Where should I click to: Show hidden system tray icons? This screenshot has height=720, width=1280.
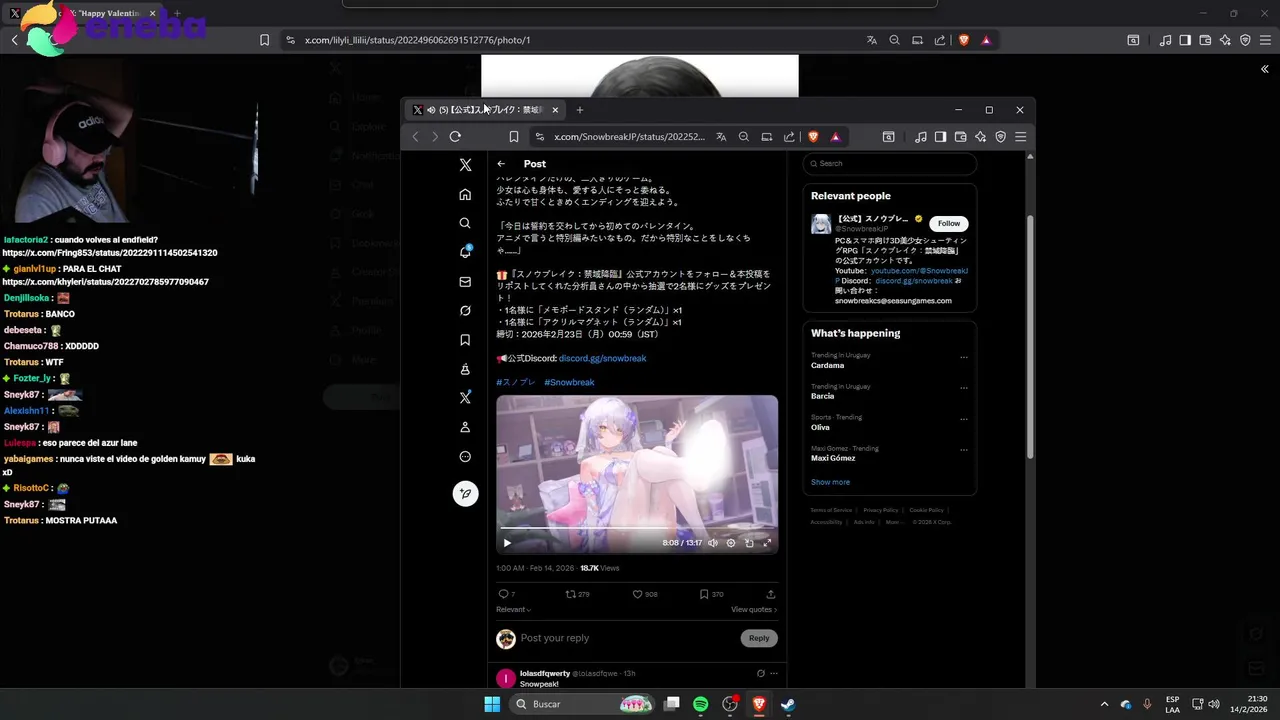pos(1104,704)
